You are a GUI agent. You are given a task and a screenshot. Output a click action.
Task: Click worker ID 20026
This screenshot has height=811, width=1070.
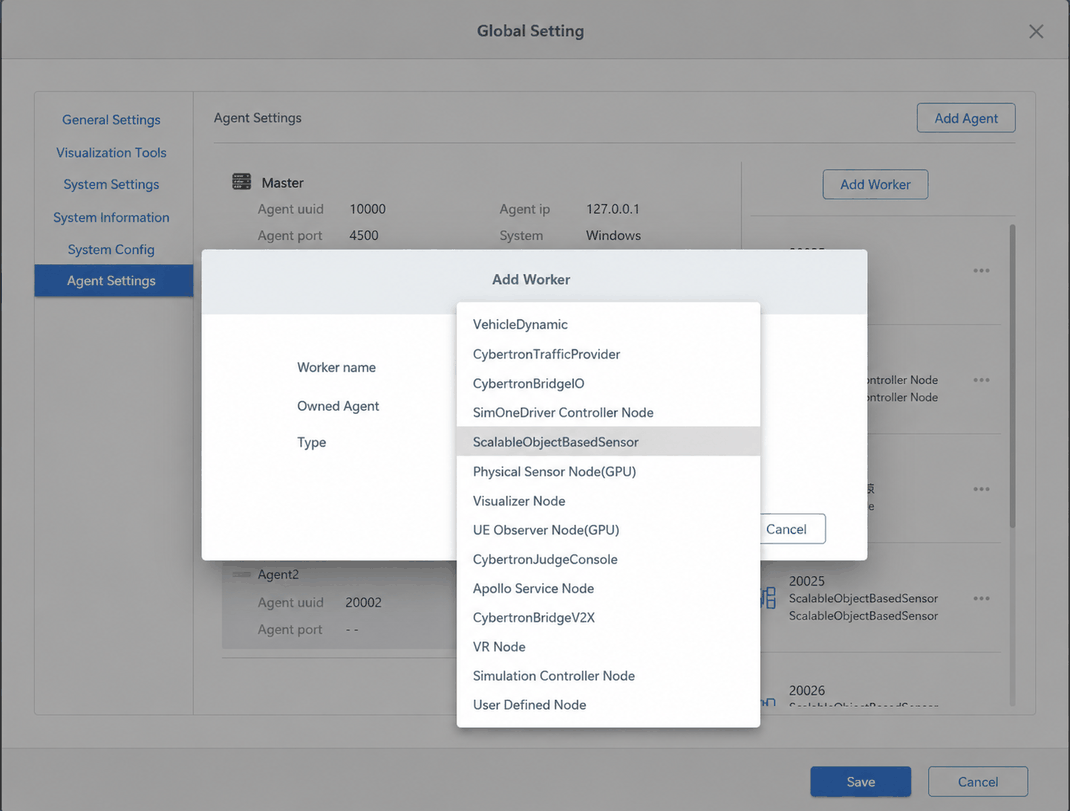click(x=807, y=690)
